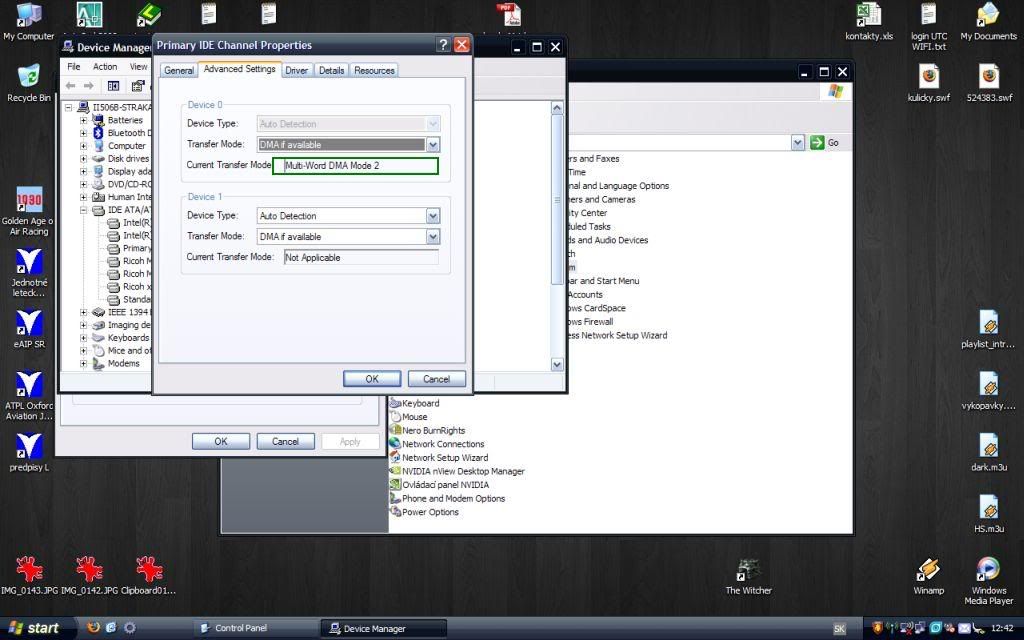Select the My Computer desktop icon
1024x640 pixels.
29,22
